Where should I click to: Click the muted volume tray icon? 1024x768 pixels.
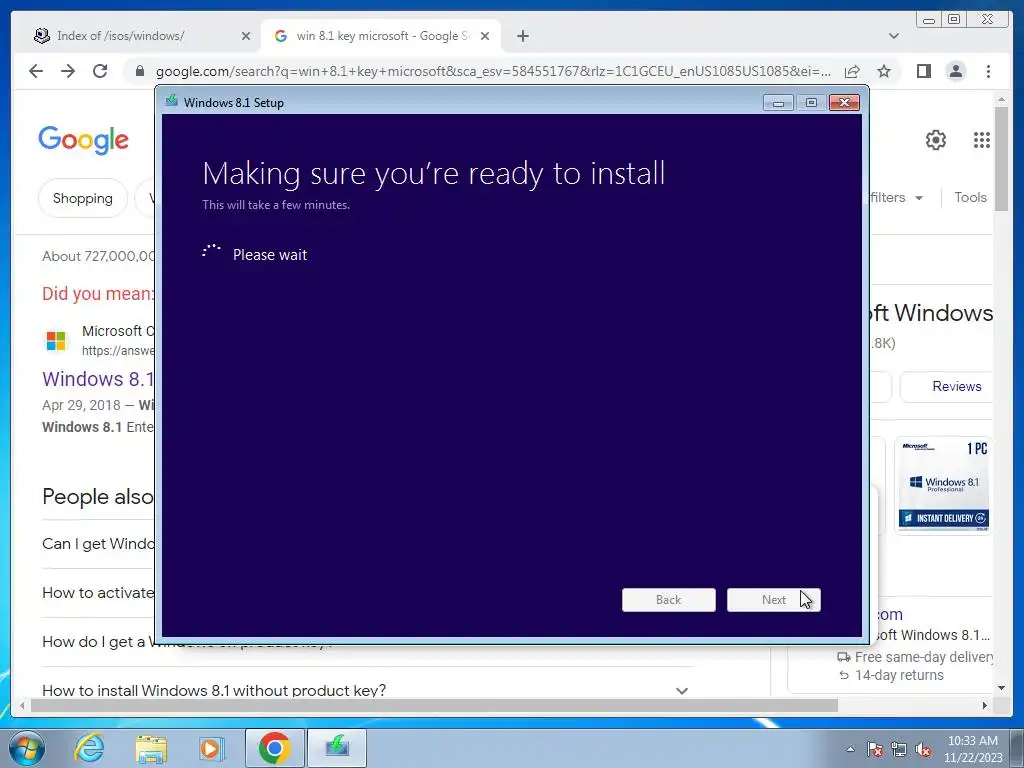pos(923,749)
